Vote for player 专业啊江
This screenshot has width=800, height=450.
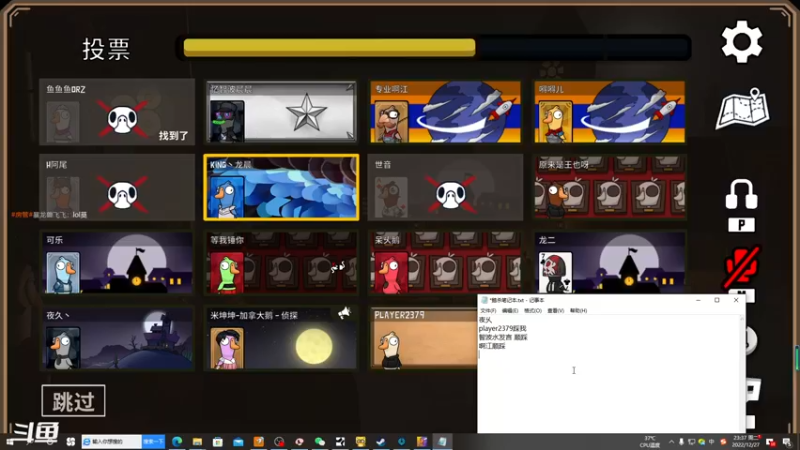(x=445, y=111)
